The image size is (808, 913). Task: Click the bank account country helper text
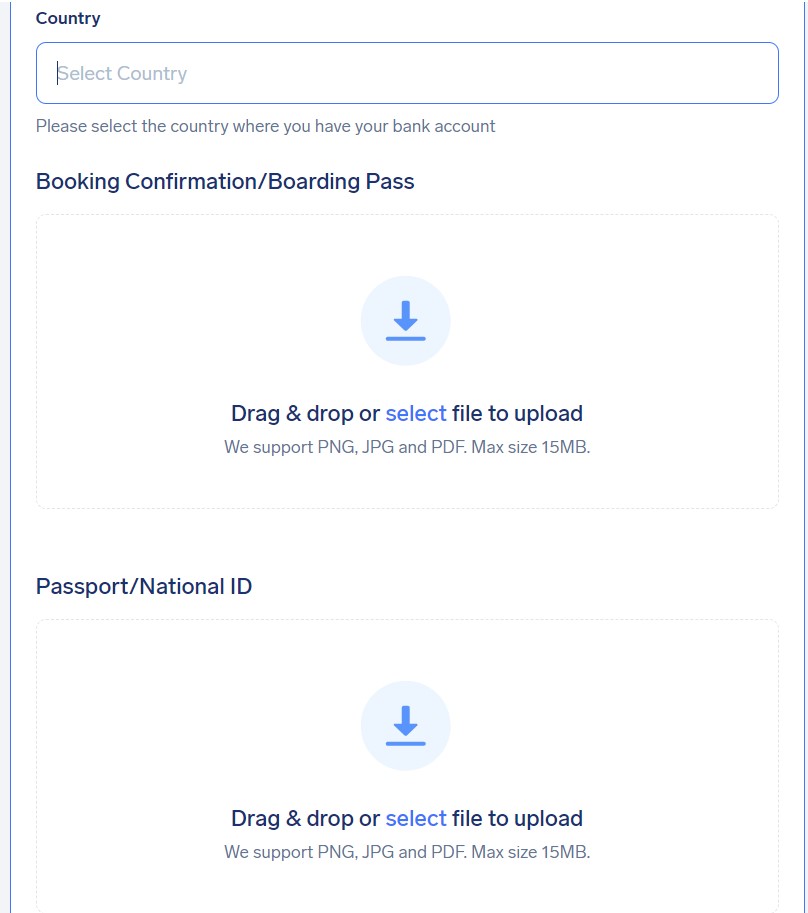point(265,126)
